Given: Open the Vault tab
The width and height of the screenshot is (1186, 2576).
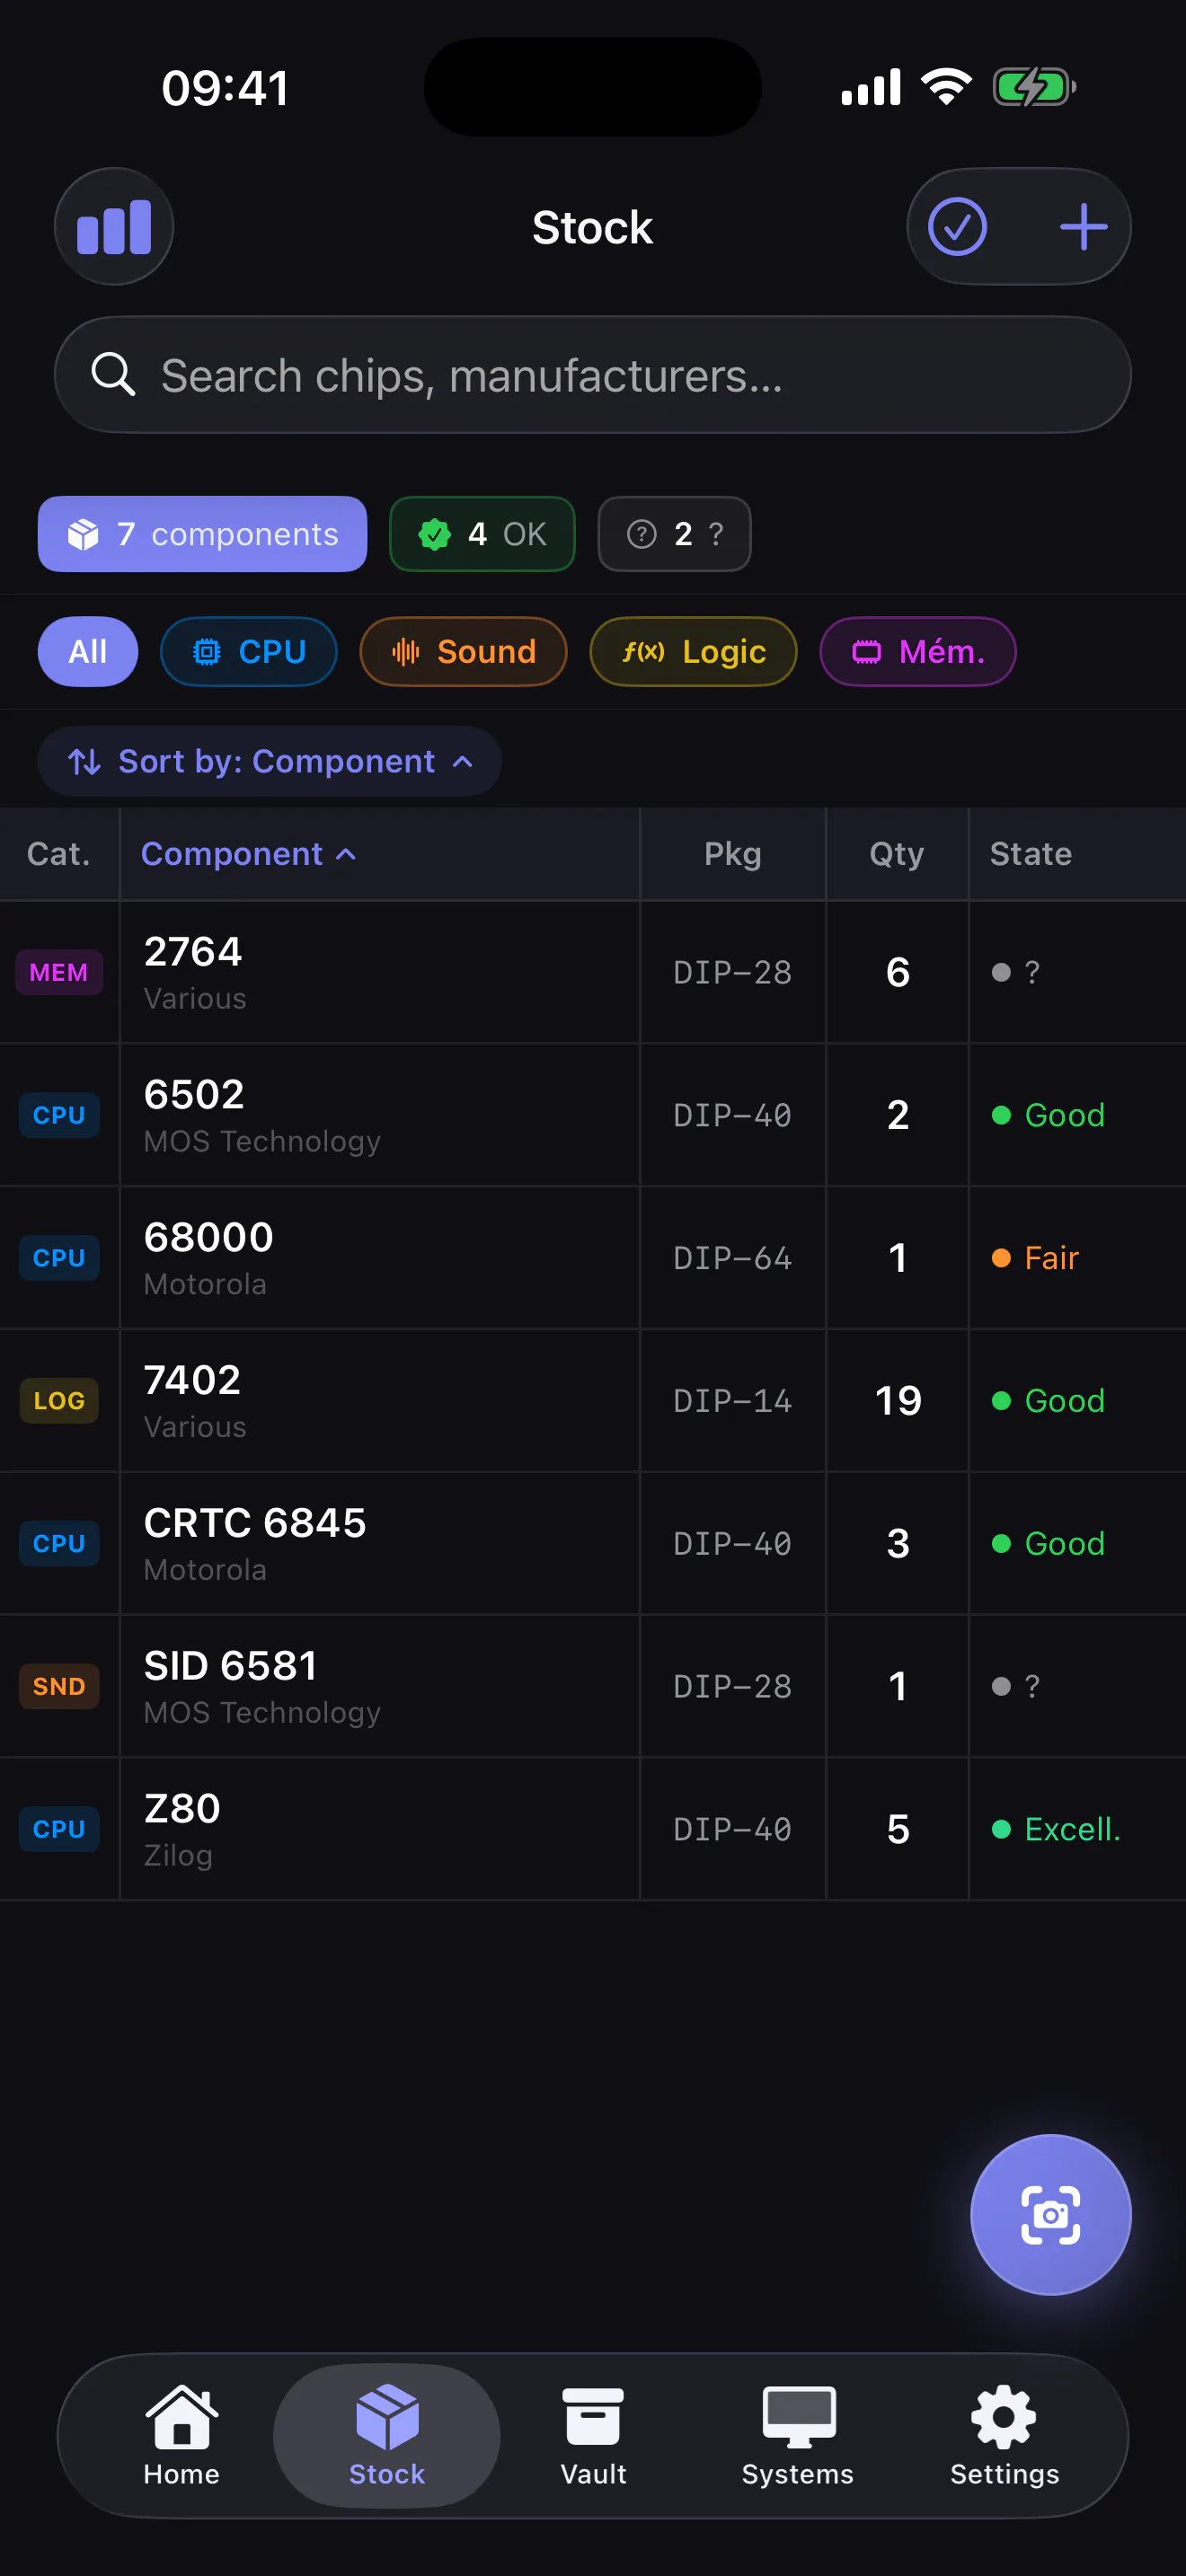Looking at the screenshot, I should tap(593, 2435).
